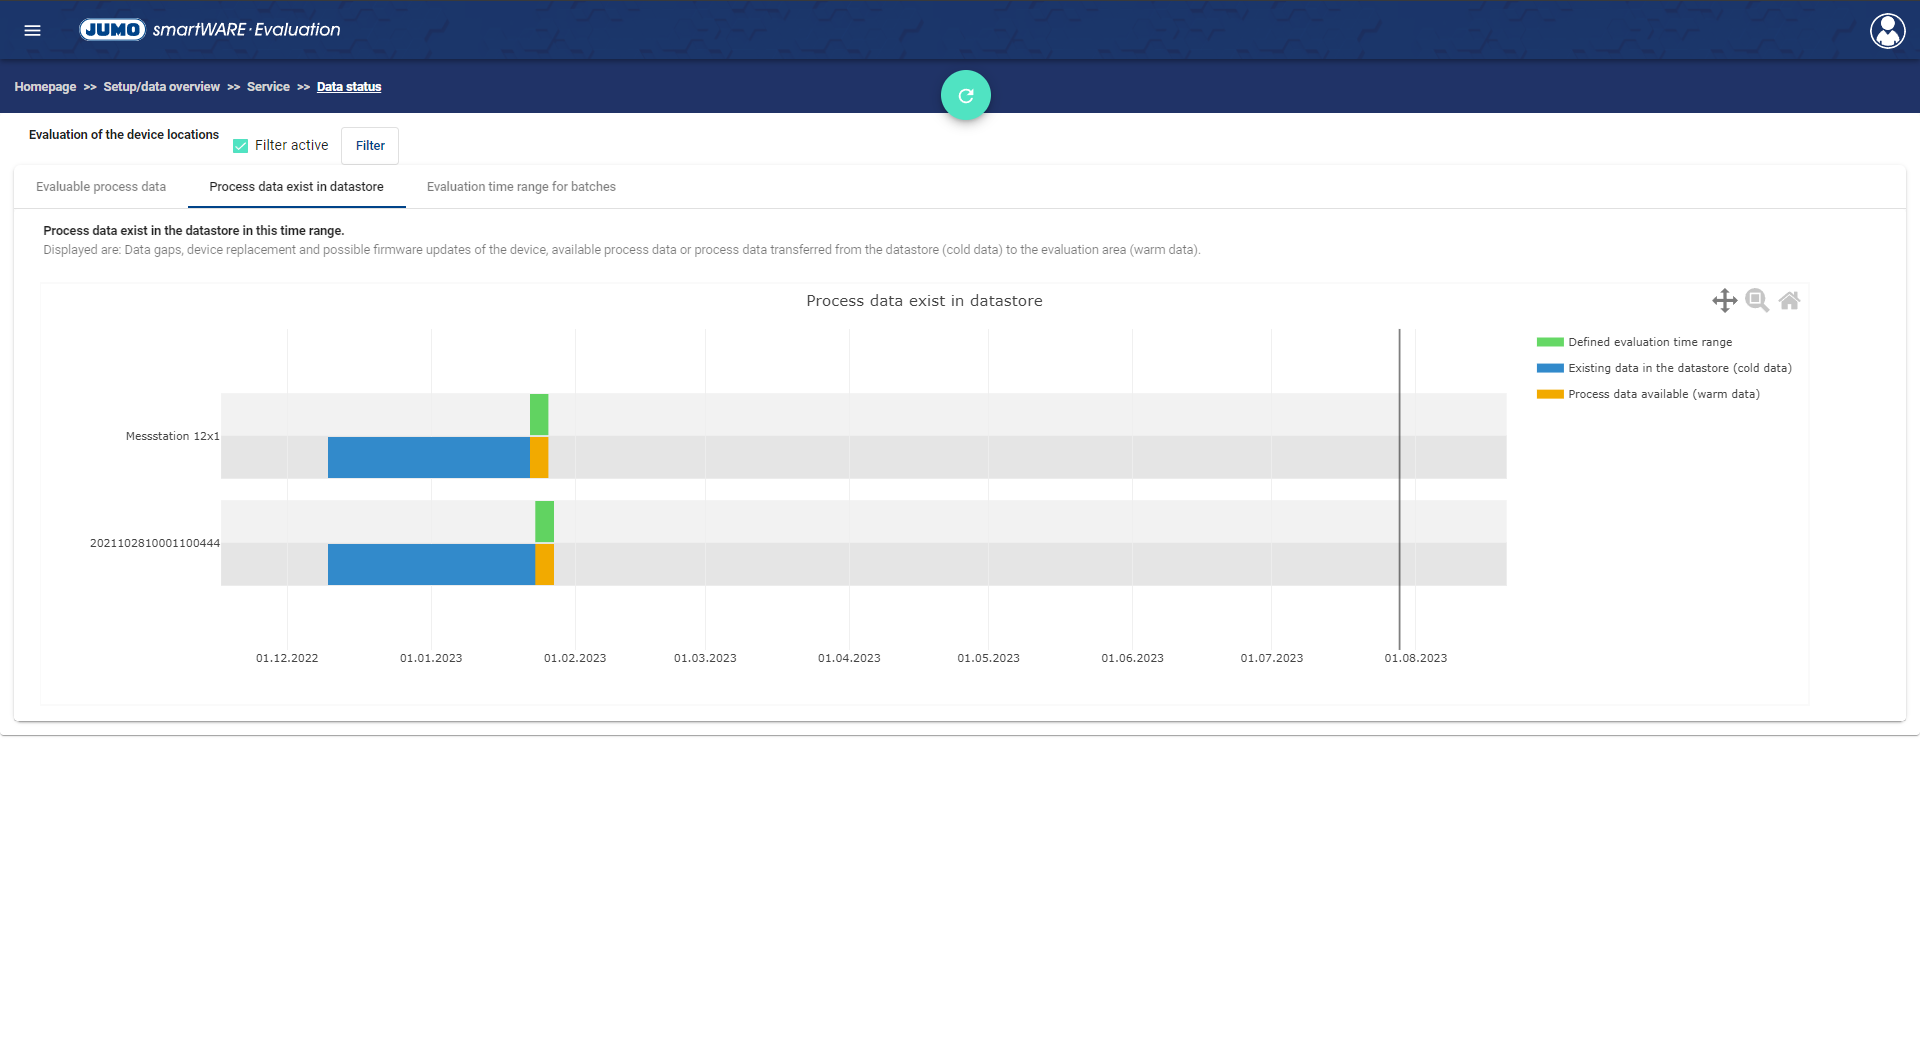Image resolution: width=1920 pixels, height=1052 pixels.
Task: Select Process data exist in datastore tab
Action: (296, 187)
